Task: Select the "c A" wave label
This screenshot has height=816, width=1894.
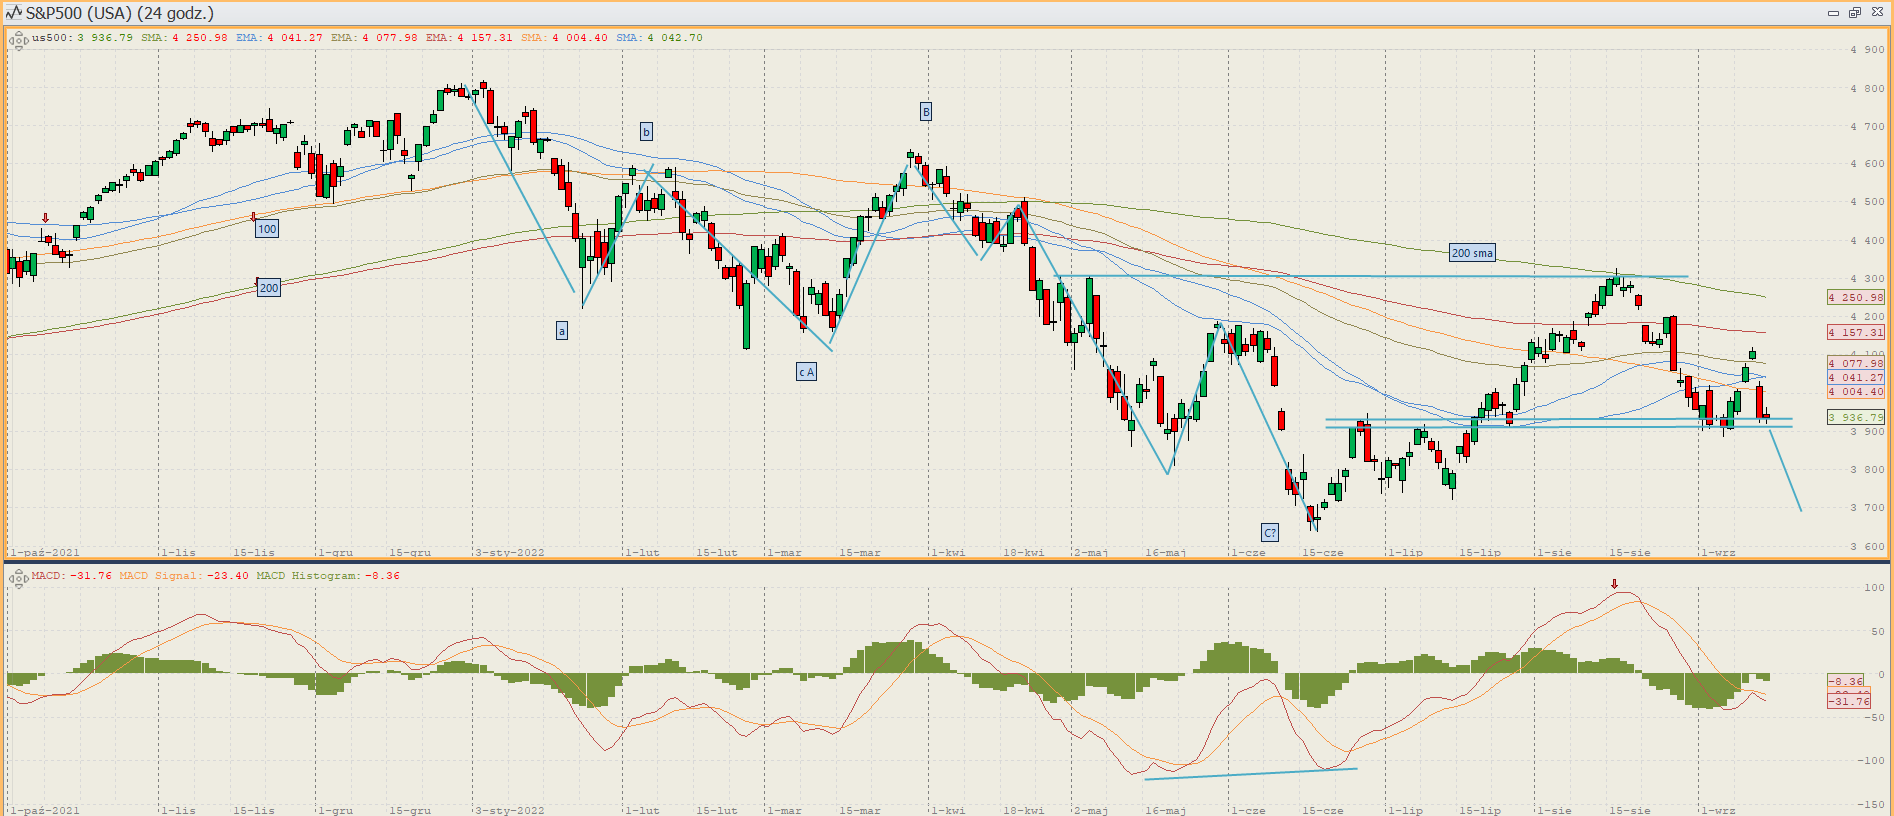Action: [806, 372]
